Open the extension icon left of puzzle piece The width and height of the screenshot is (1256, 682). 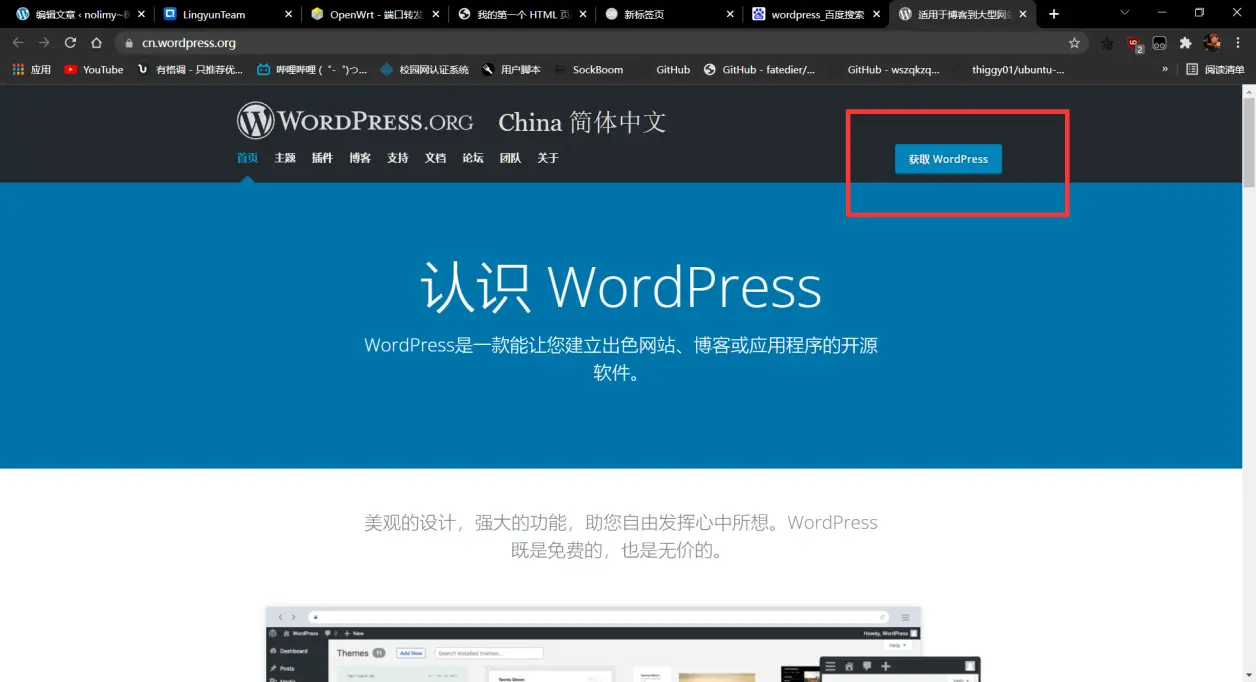[1160, 43]
